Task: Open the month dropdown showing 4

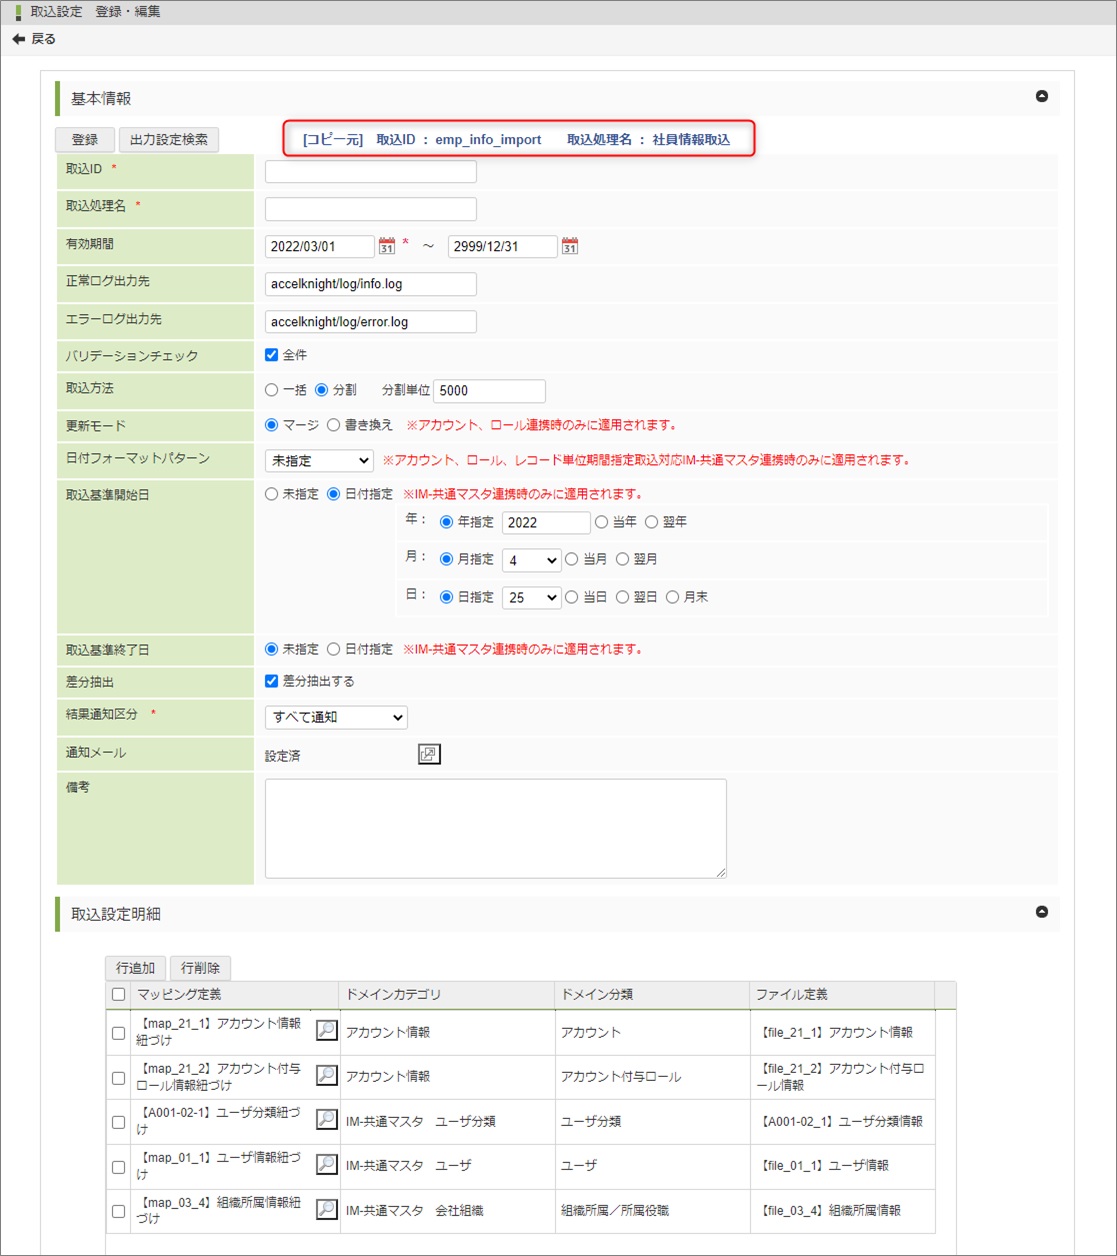Action: point(531,560)
